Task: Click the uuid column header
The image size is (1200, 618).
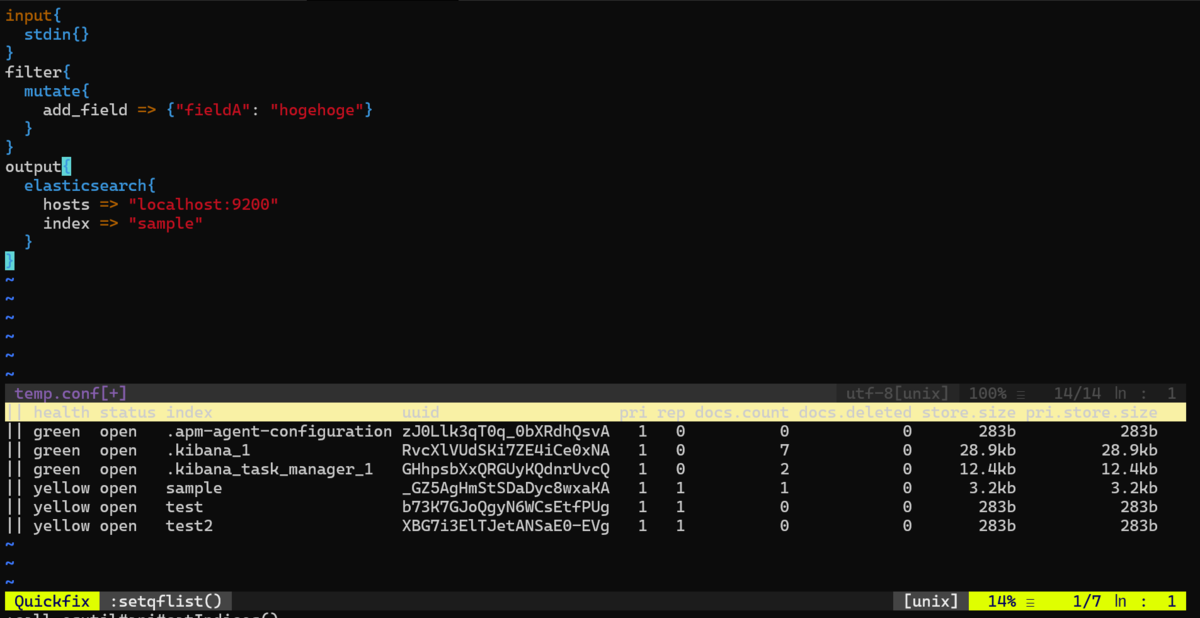Action: pos(421,412)
